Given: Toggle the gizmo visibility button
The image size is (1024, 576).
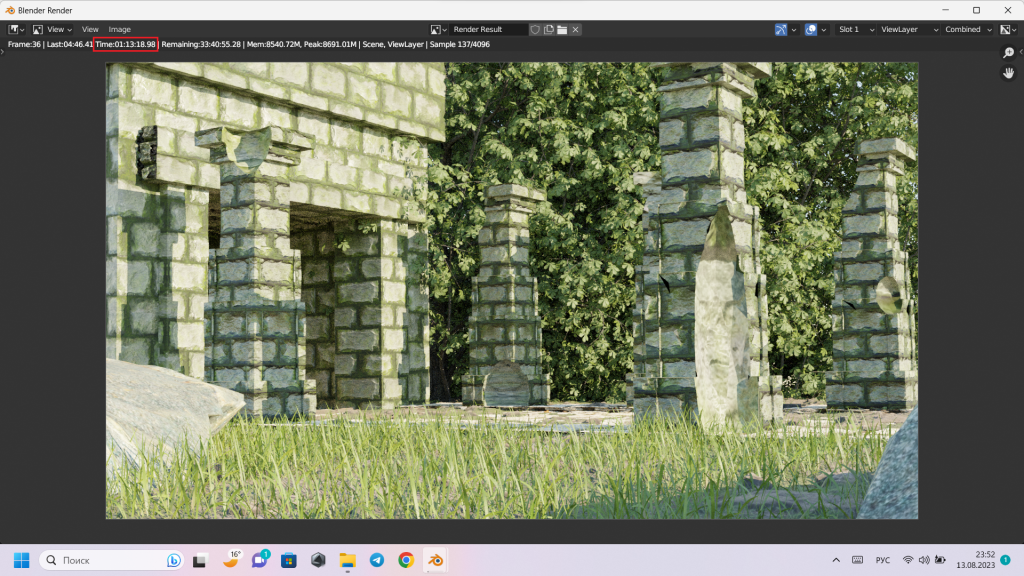Looking at the screenshot, I should [x=781, y=30].
